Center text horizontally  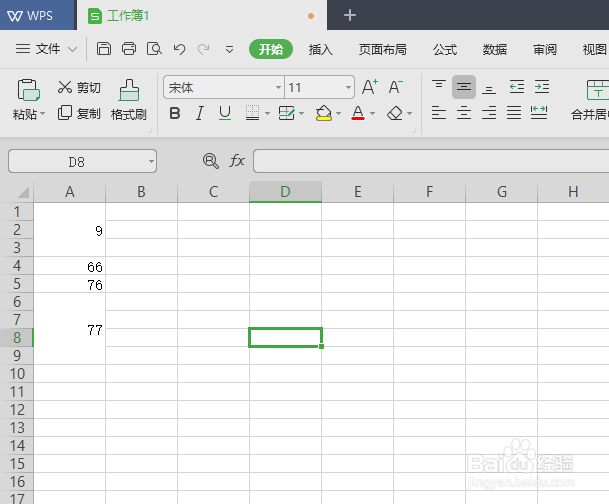pos(464,113)
